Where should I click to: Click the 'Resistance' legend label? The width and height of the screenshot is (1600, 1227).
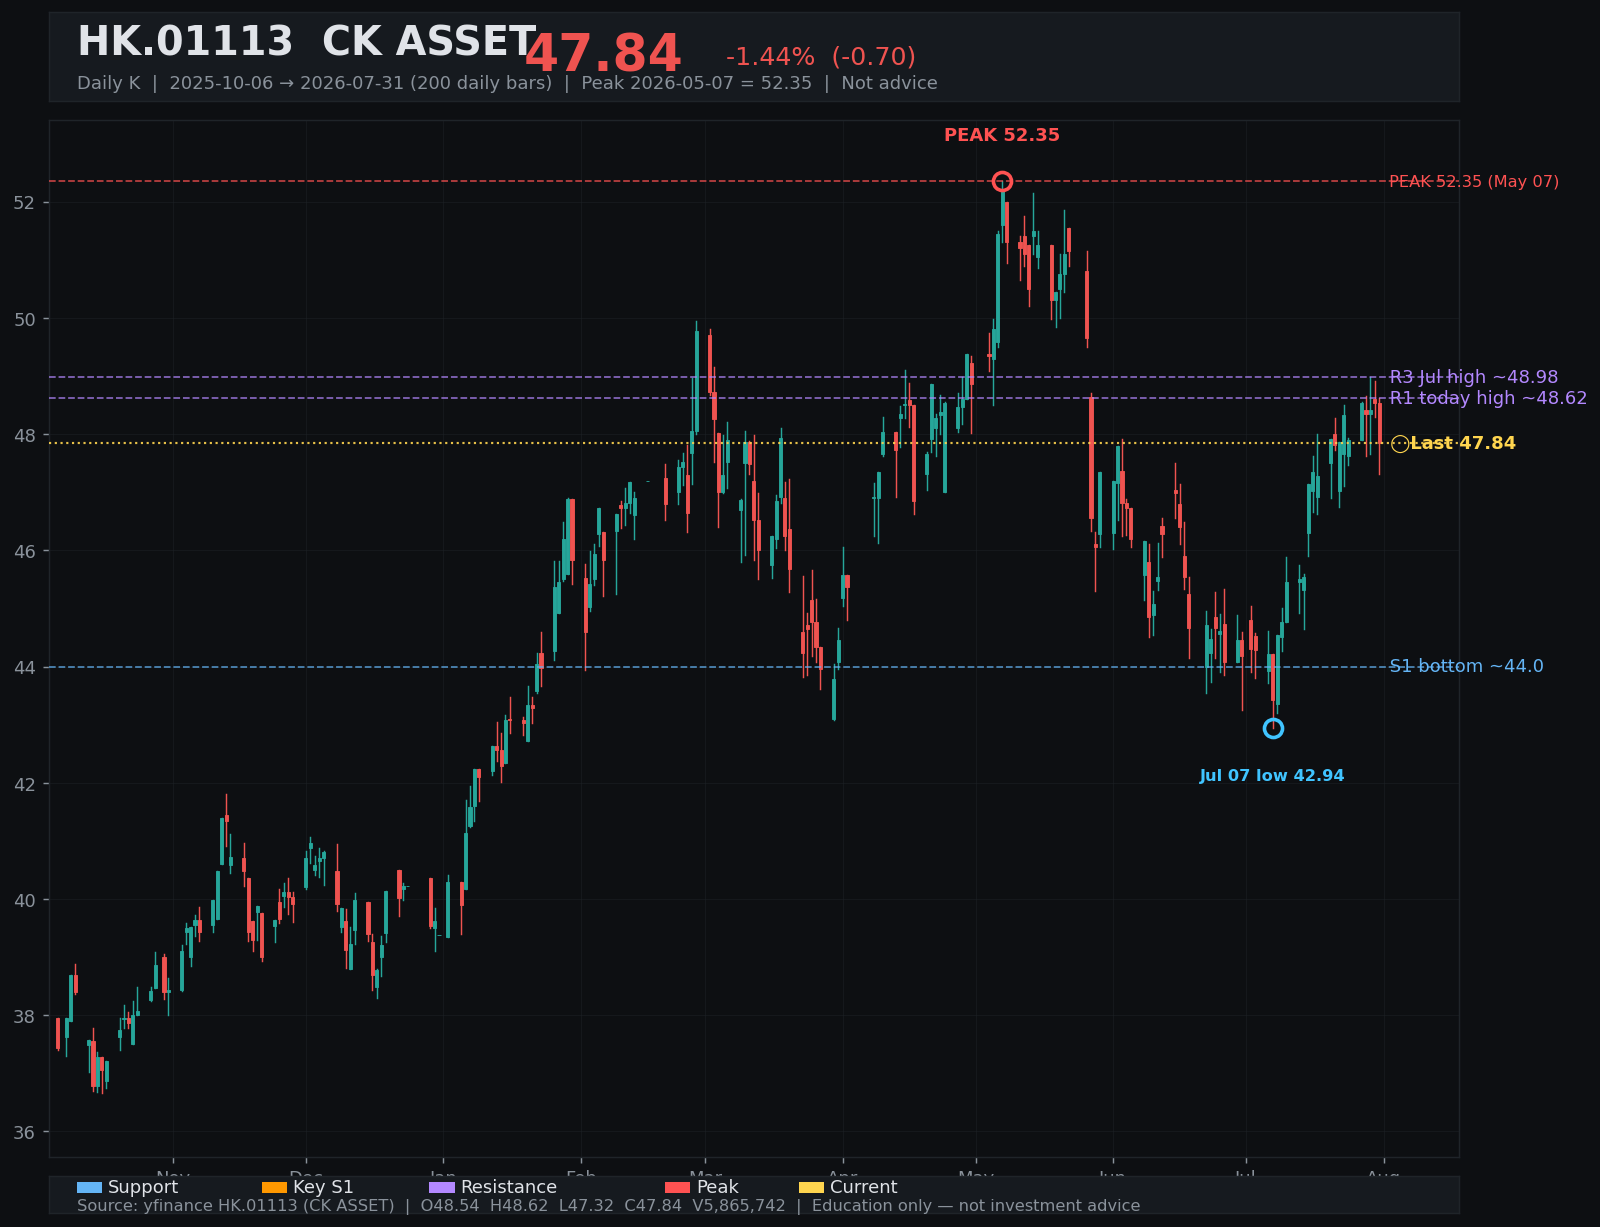pos(509,1187)
